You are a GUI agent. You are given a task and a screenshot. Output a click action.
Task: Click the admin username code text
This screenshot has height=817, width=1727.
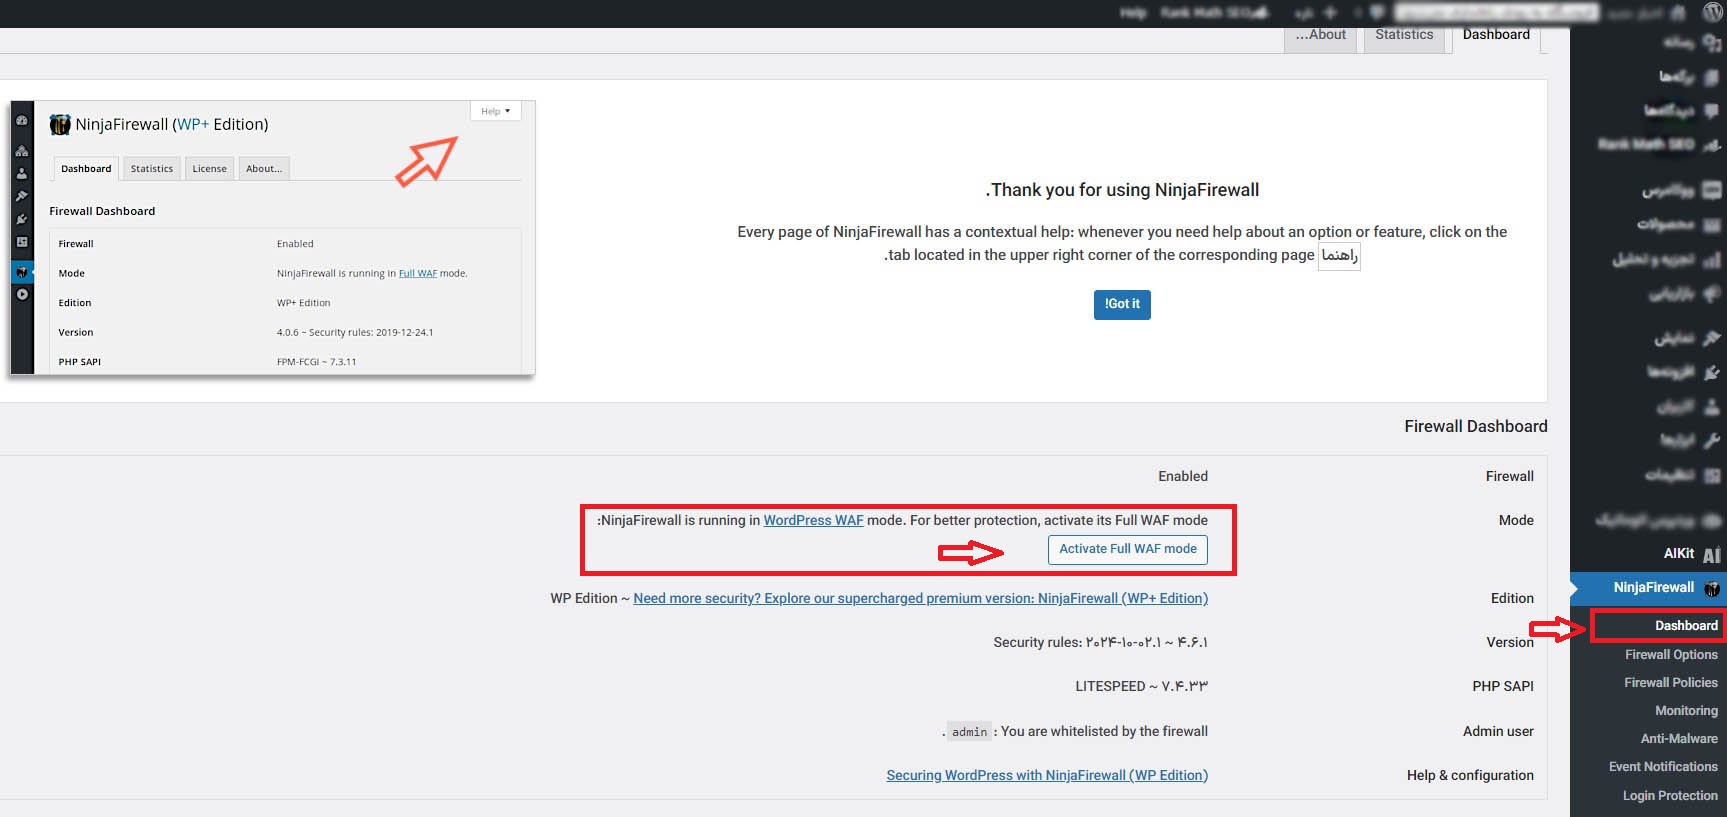(x=970, y=732)
